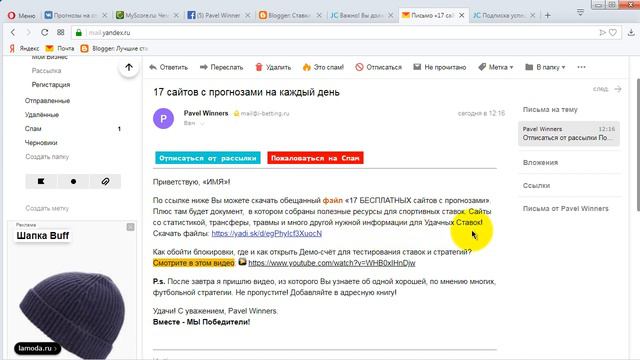Viewport: 640px width, 360px height.
Task: Click Отписаться in mail toolbar
Action: [x=378, y=67]
